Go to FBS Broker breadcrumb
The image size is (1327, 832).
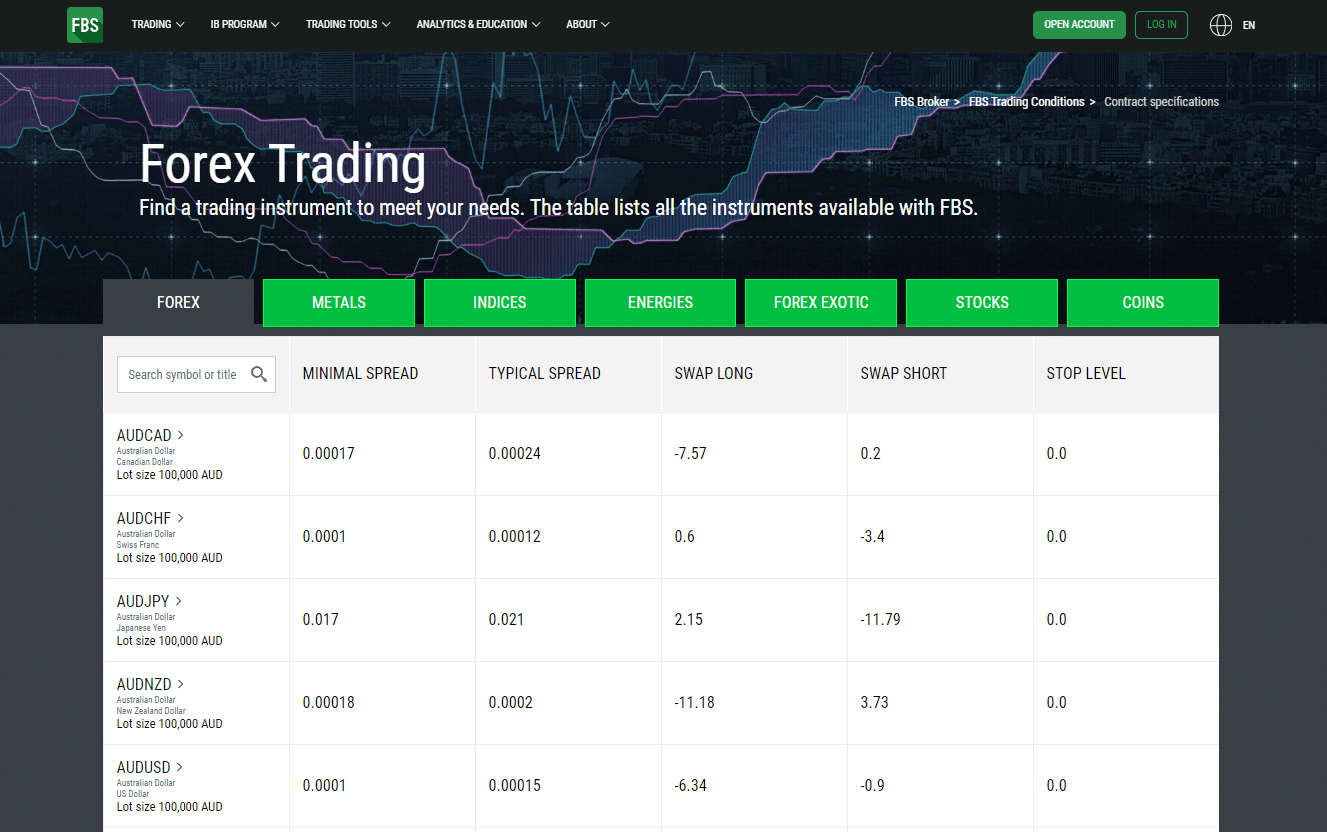click(x=921, y=102)
